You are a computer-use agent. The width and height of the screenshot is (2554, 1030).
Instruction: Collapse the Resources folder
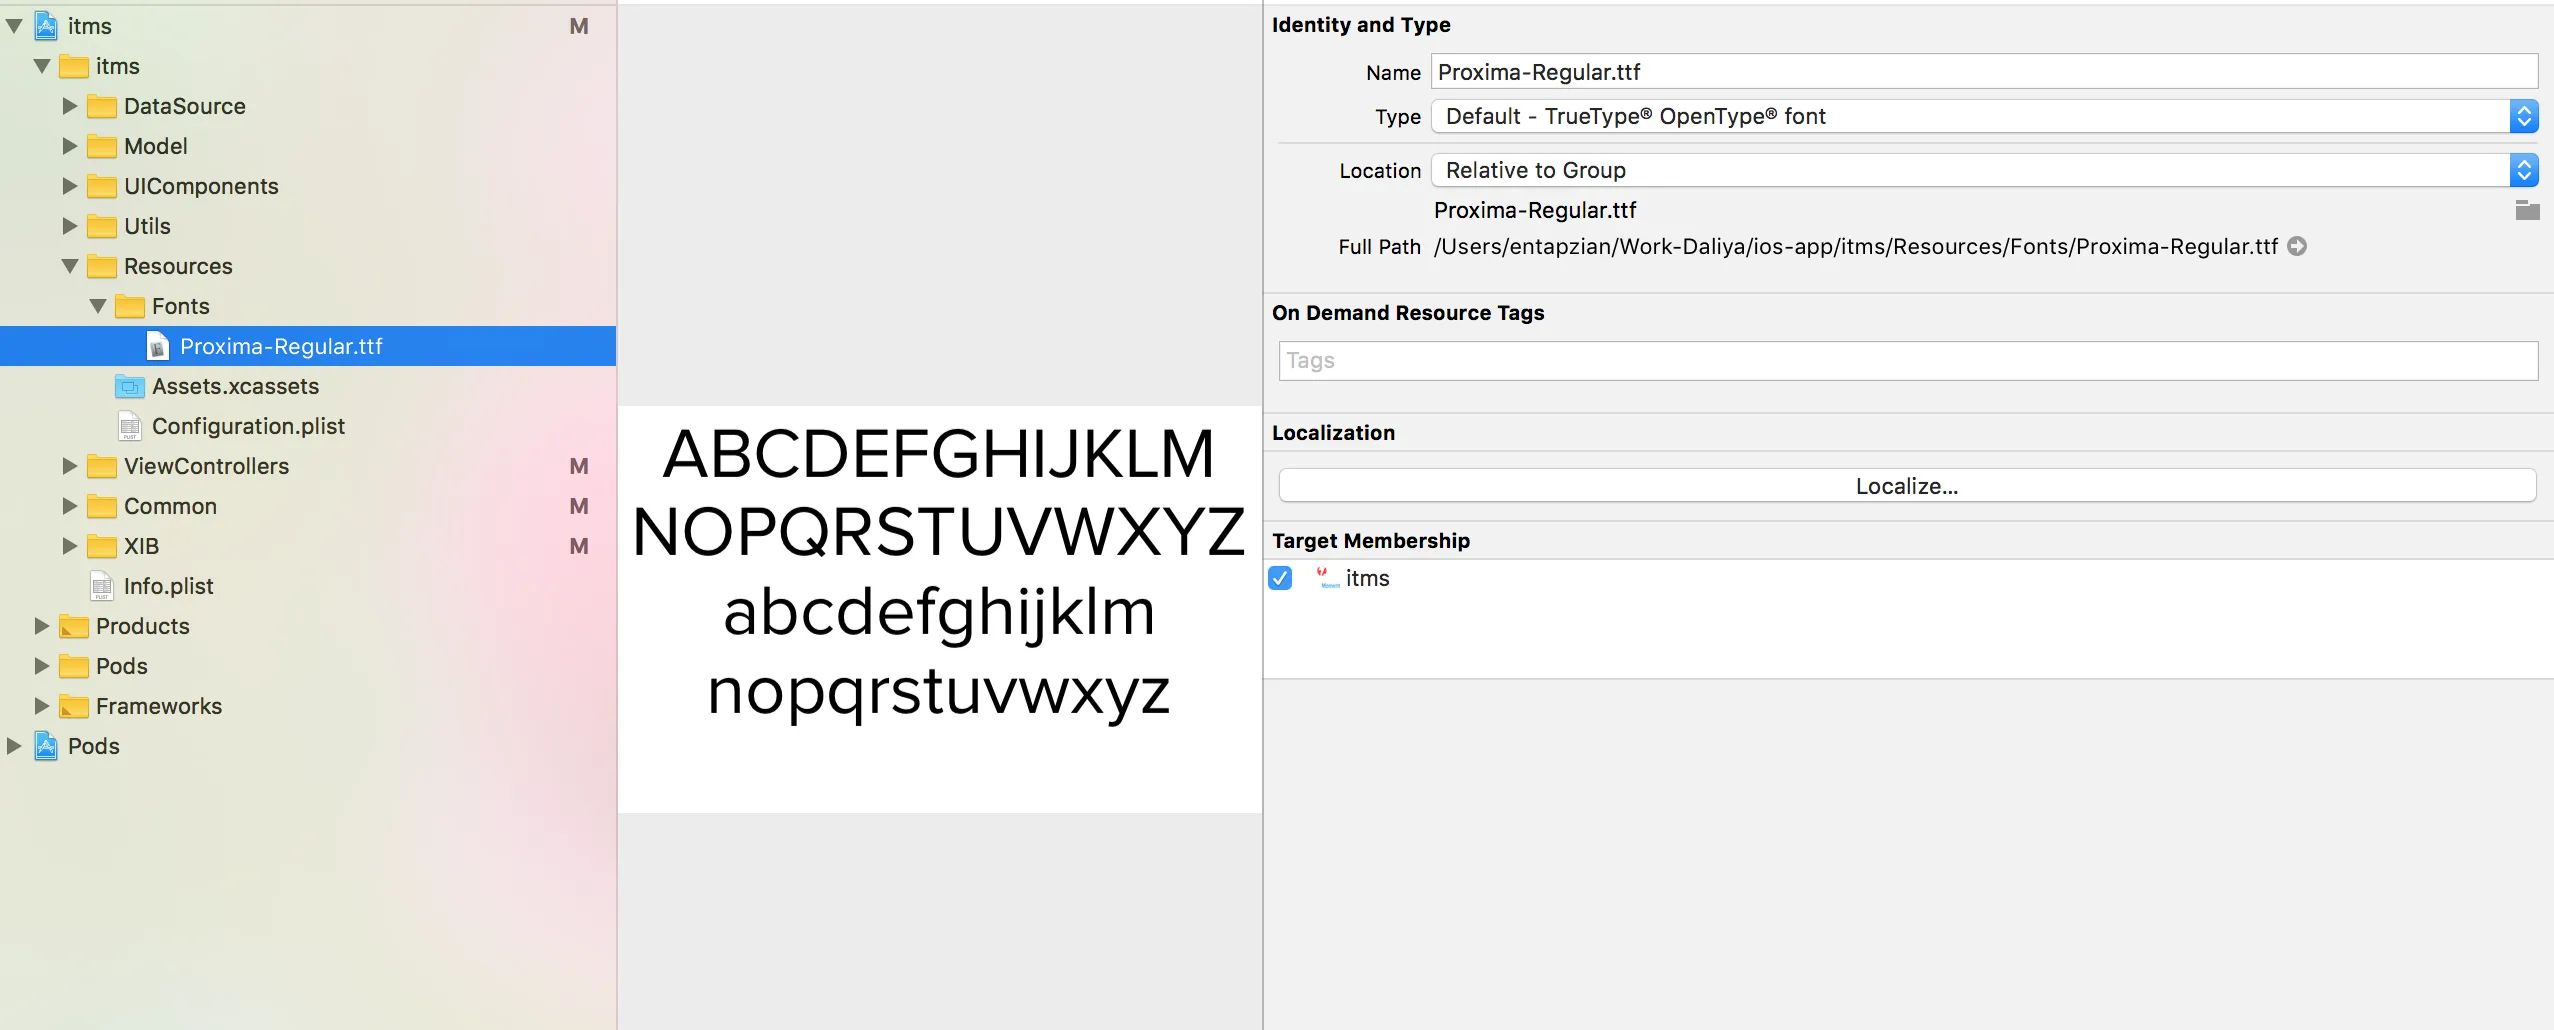point(70,266)
